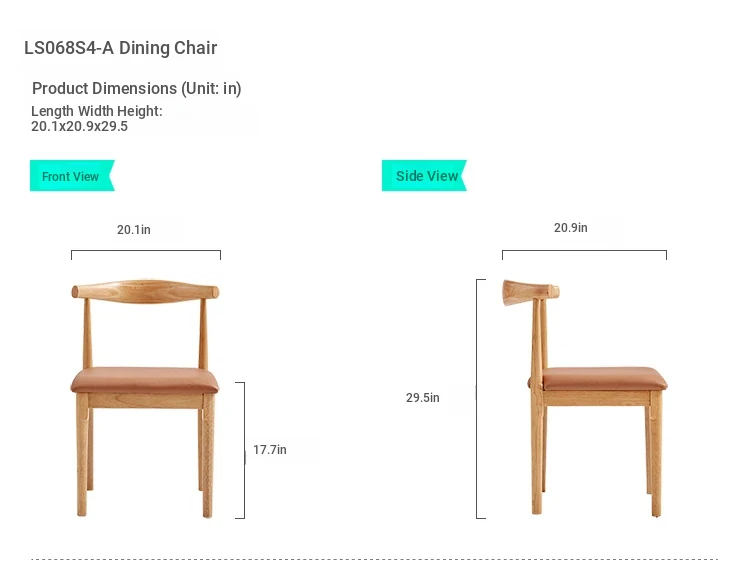Image resolution: width=750 pixels, height=580 pixels.
Task: Click the bracket line under 20.1in
Action: [146, 251]
